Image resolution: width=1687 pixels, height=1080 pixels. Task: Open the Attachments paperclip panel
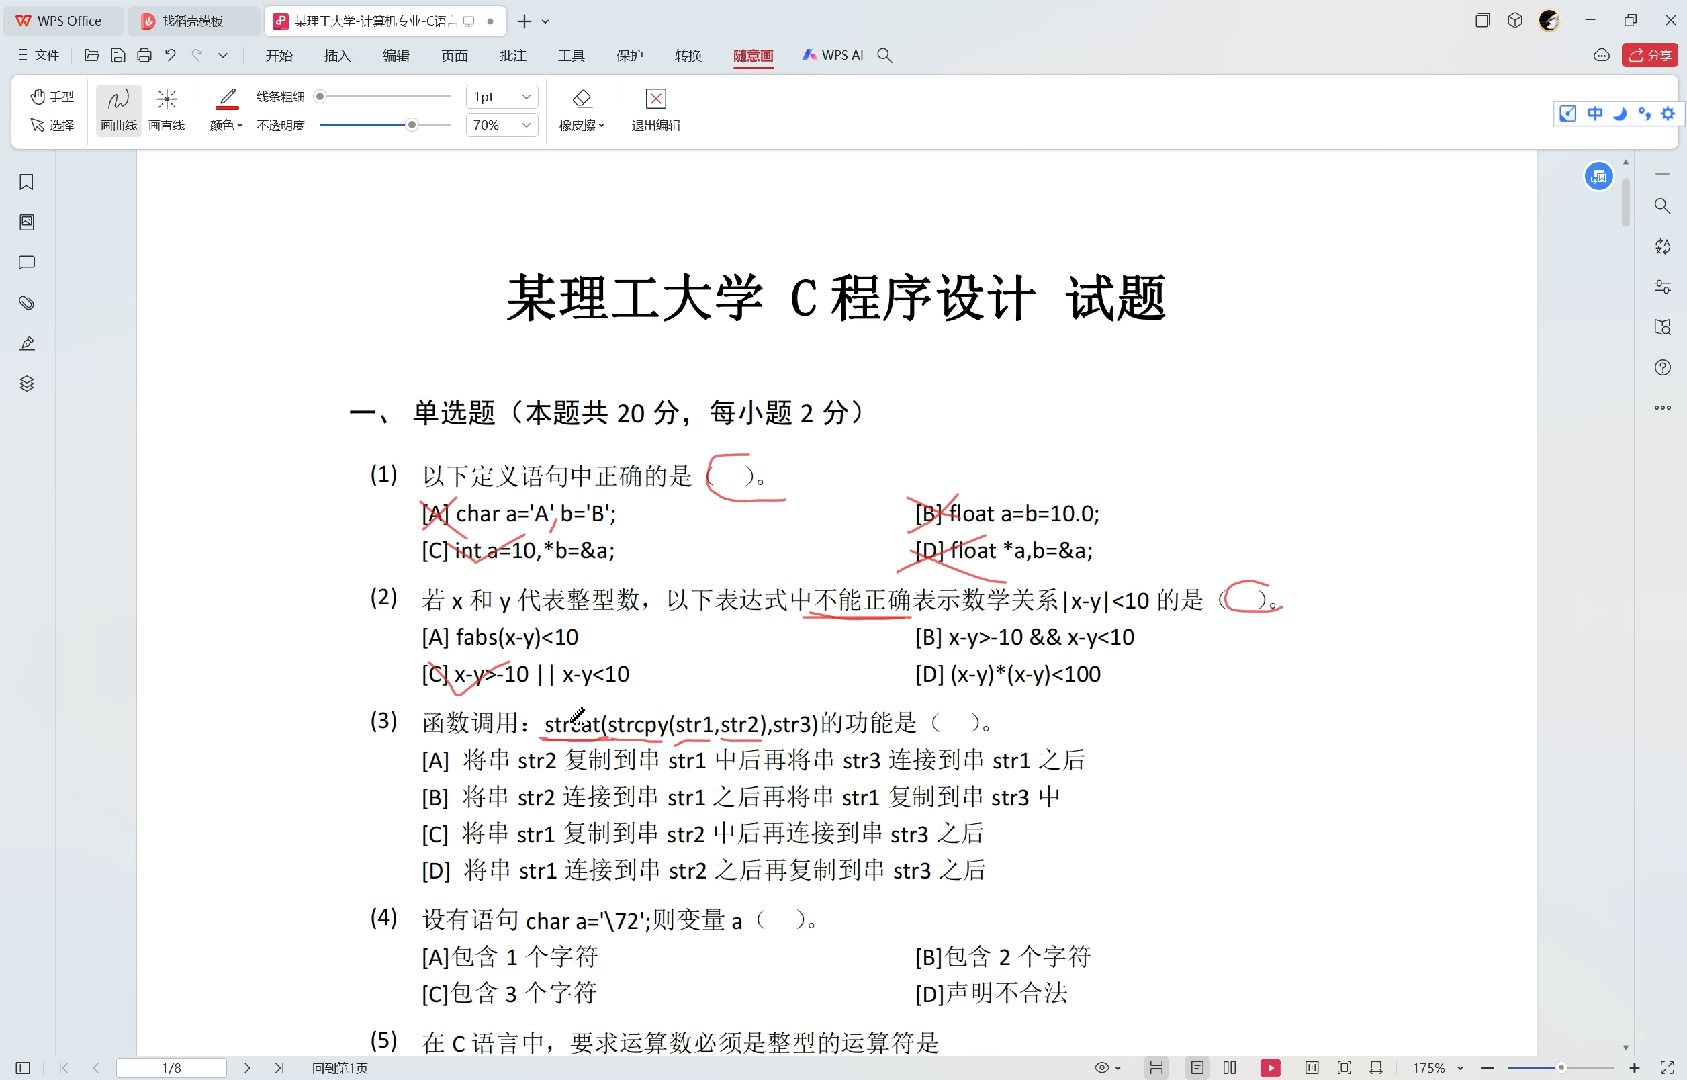click(27, 303)
